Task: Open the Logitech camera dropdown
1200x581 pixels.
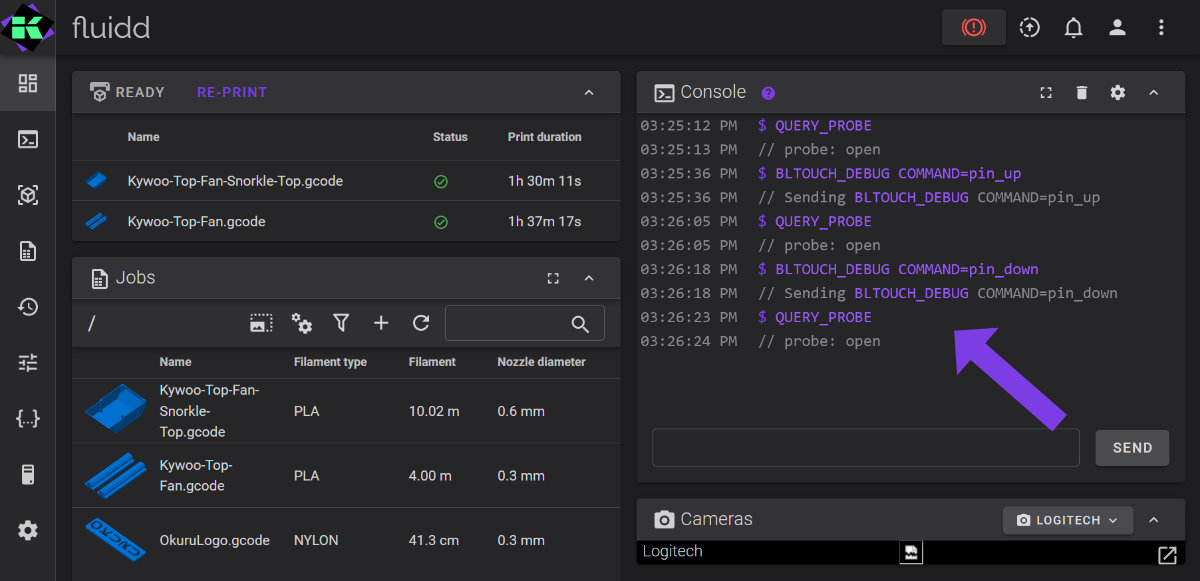Action: (x=1067, y=520)
